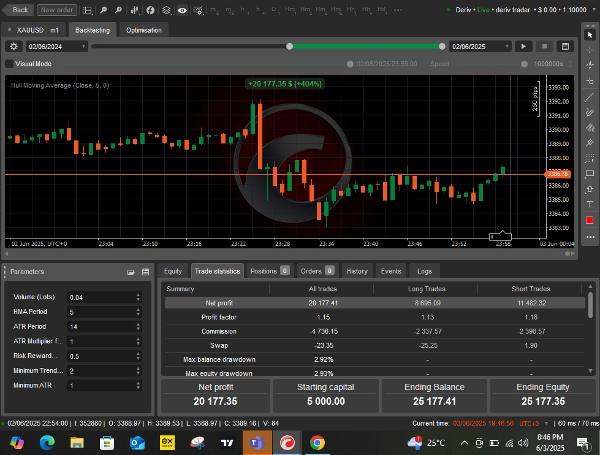The width and height of the screenshot is (600, 455).
Task: Open the red drawing color swatch
Action: [x=590, y=220]
